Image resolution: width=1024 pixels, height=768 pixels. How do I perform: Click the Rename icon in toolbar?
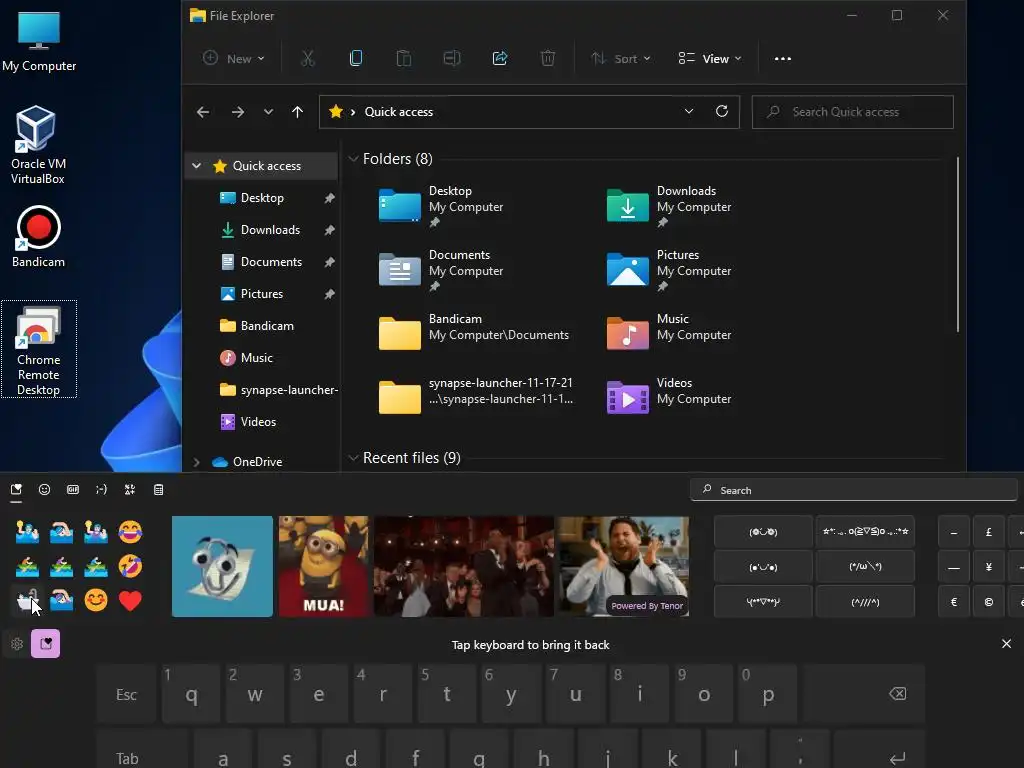coord(452,59)
